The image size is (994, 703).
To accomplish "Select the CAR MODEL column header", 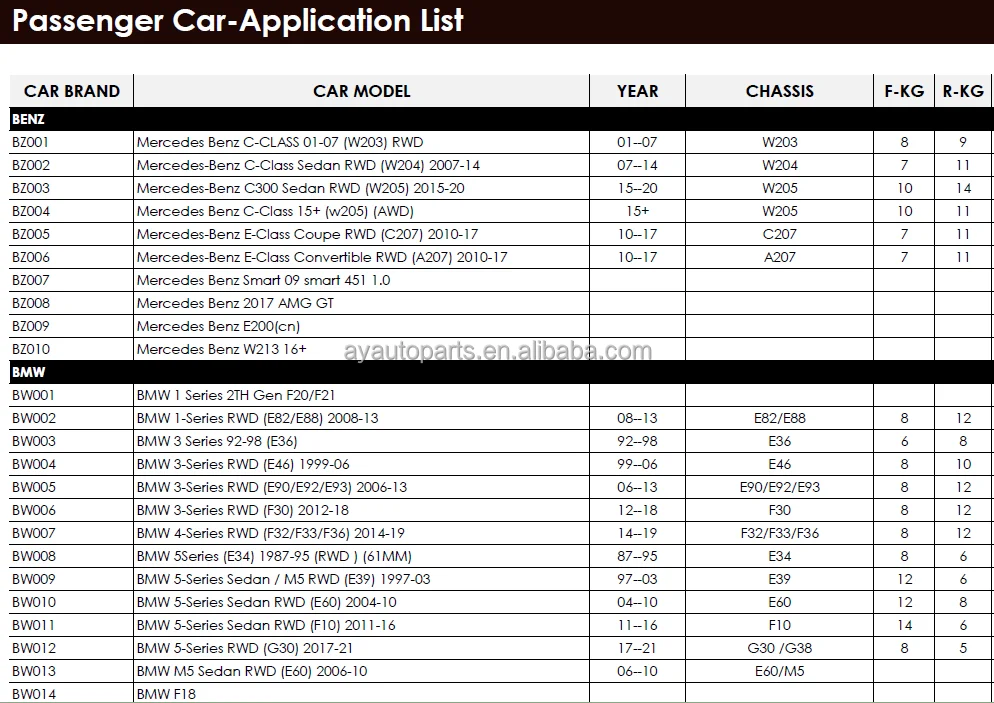I will [x=361, y=91].
